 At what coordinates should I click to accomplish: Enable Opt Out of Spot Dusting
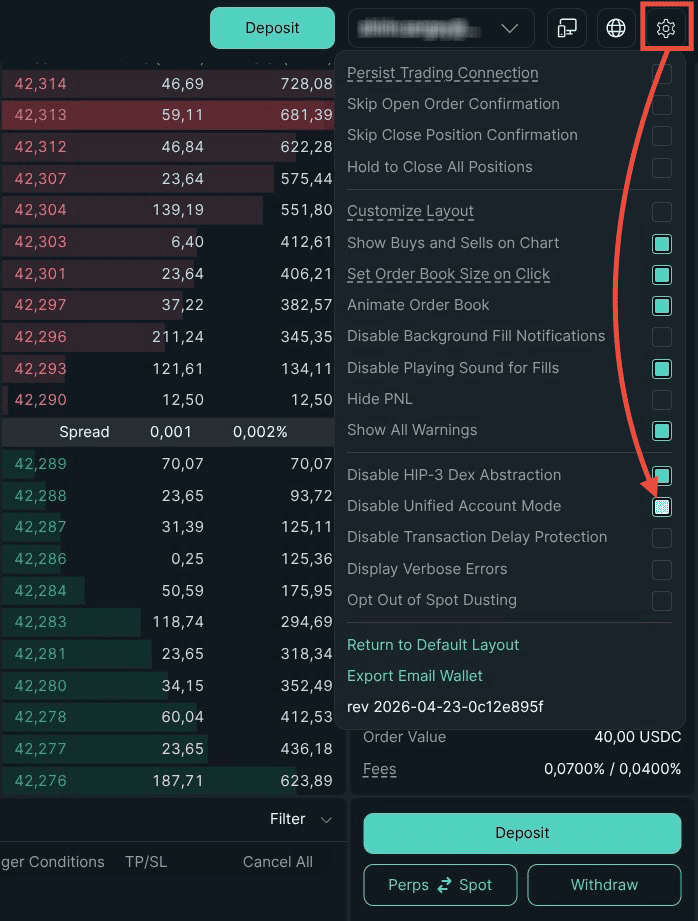(x=662, y=600)
